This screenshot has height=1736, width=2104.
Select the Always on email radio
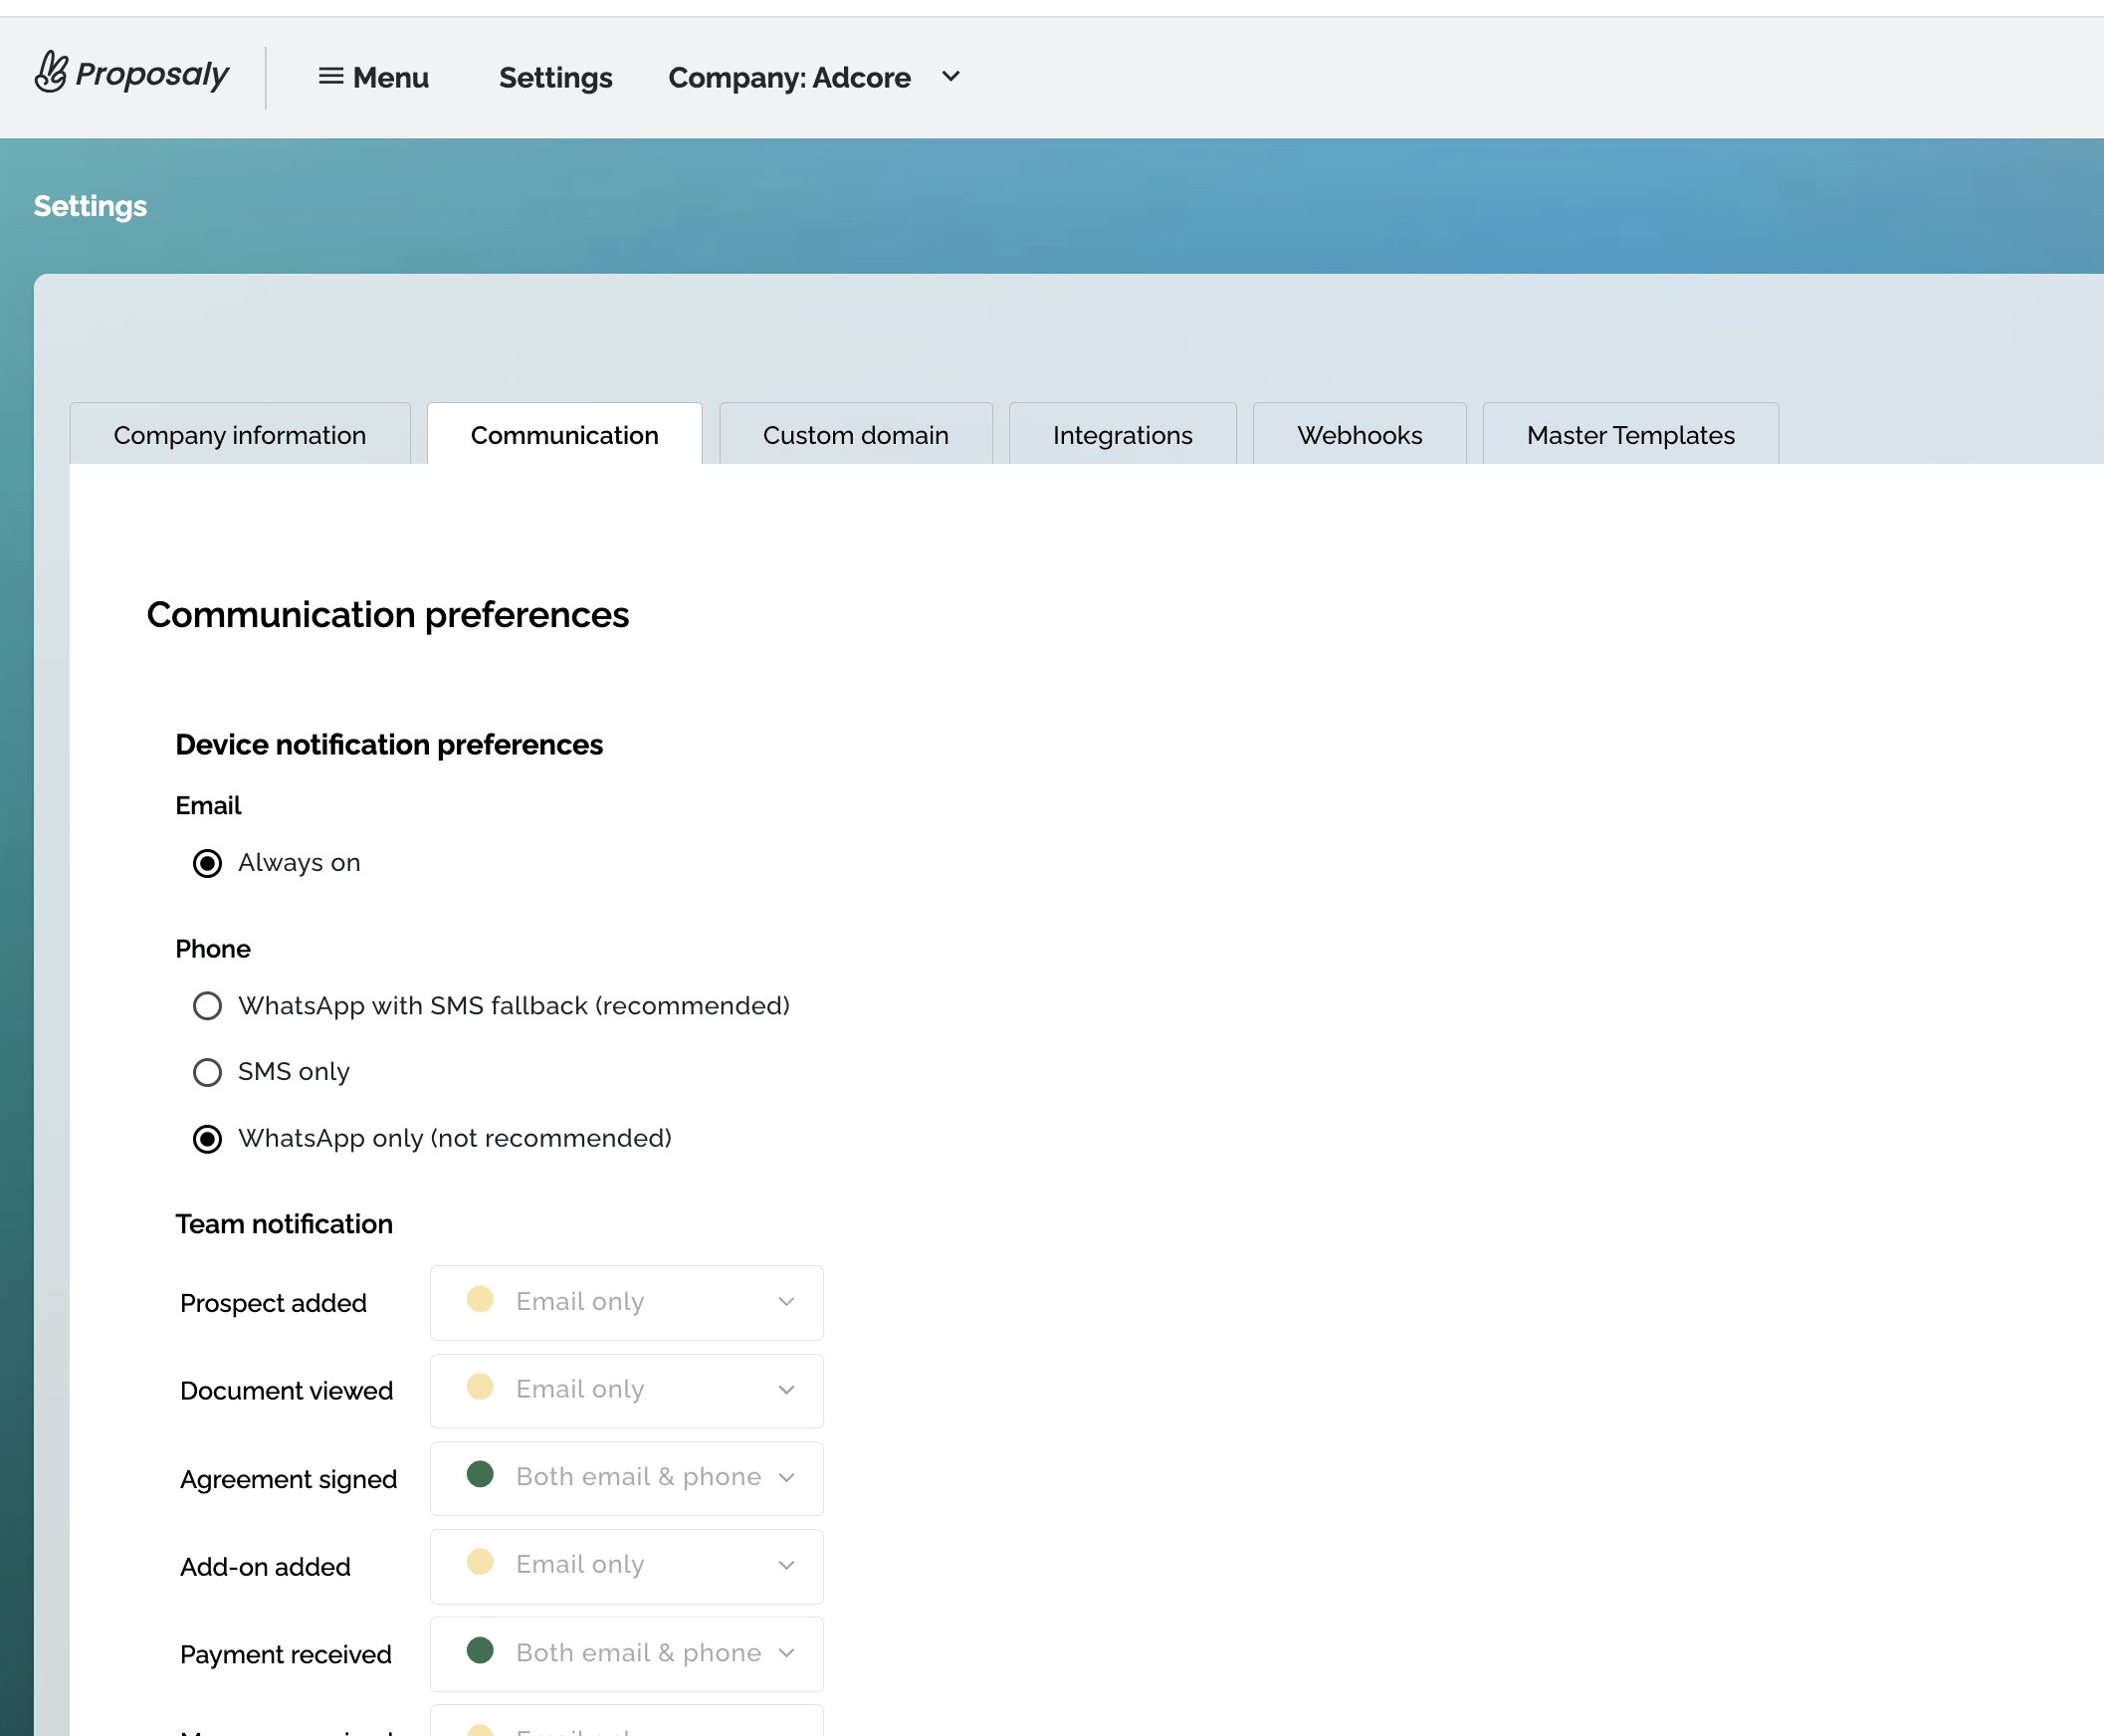click(207, 863)
